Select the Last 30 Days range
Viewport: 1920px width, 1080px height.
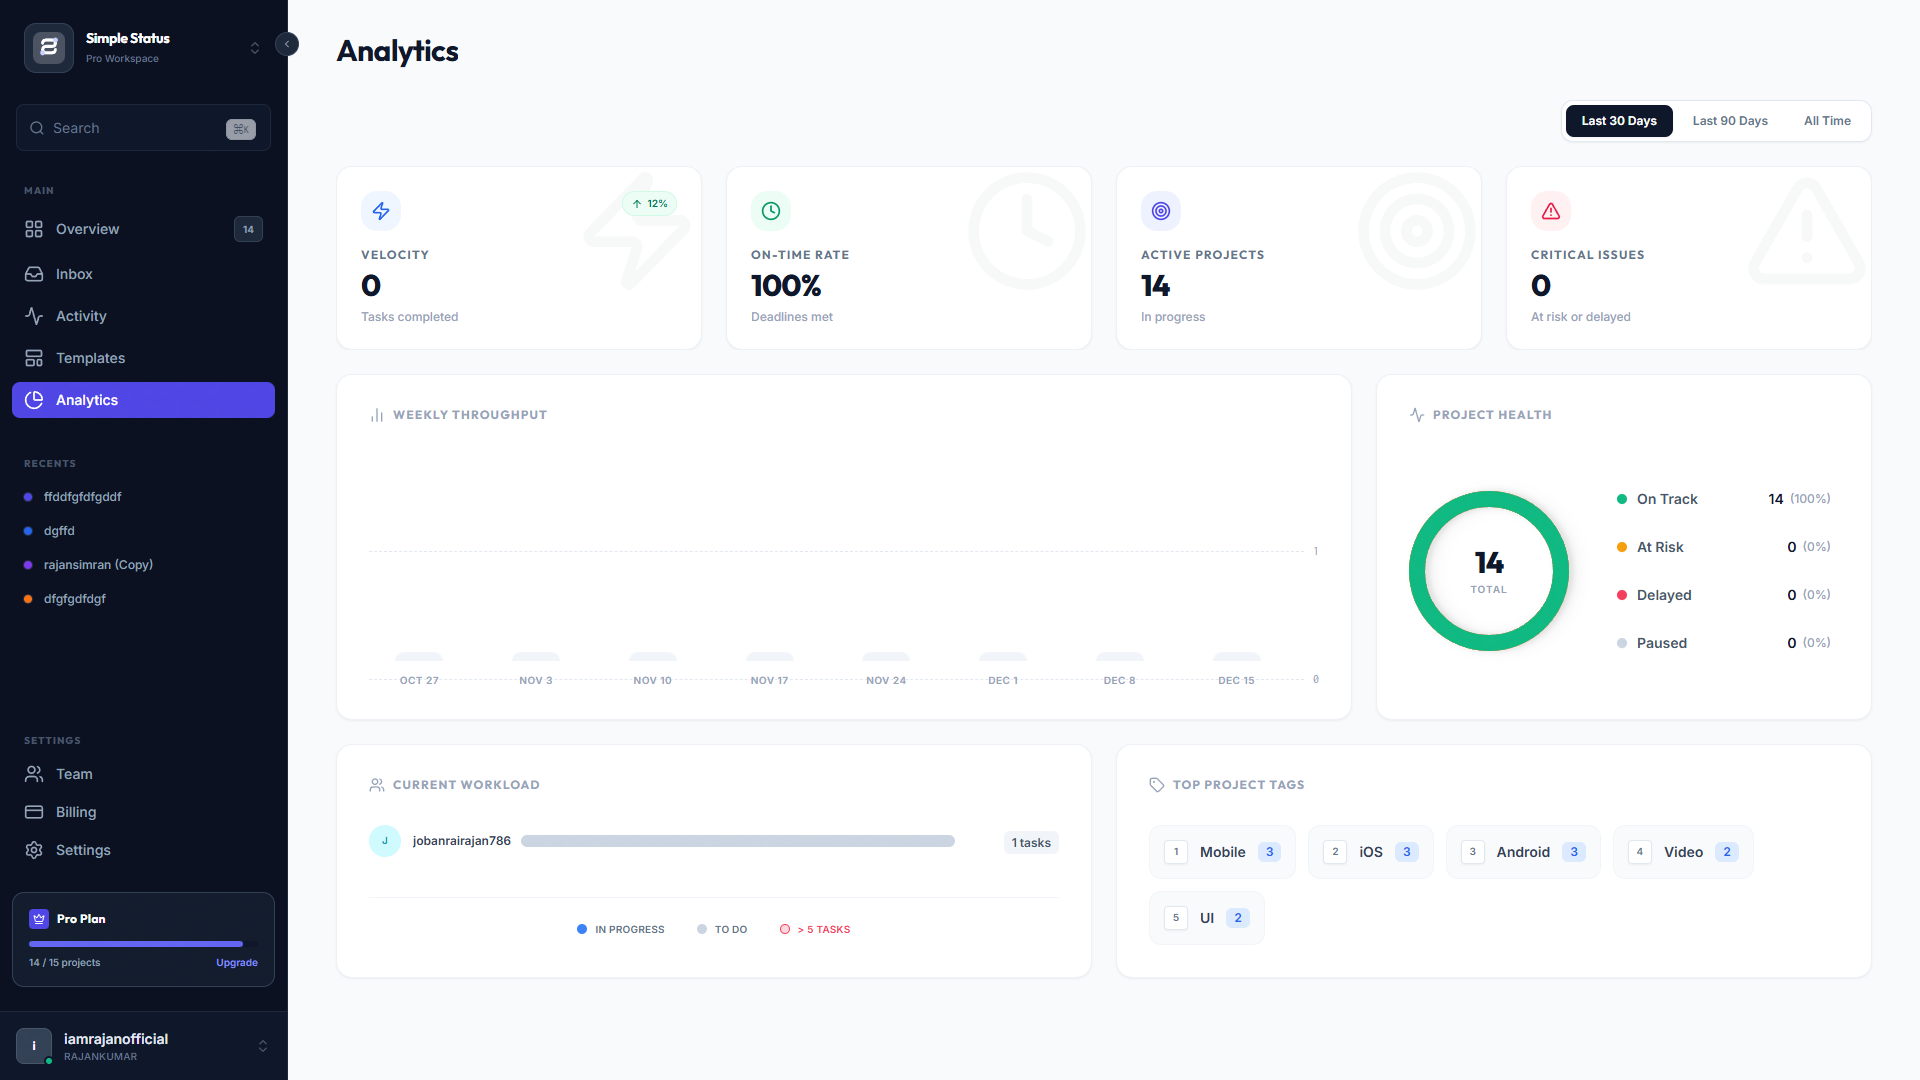(x=1618, y=121)
